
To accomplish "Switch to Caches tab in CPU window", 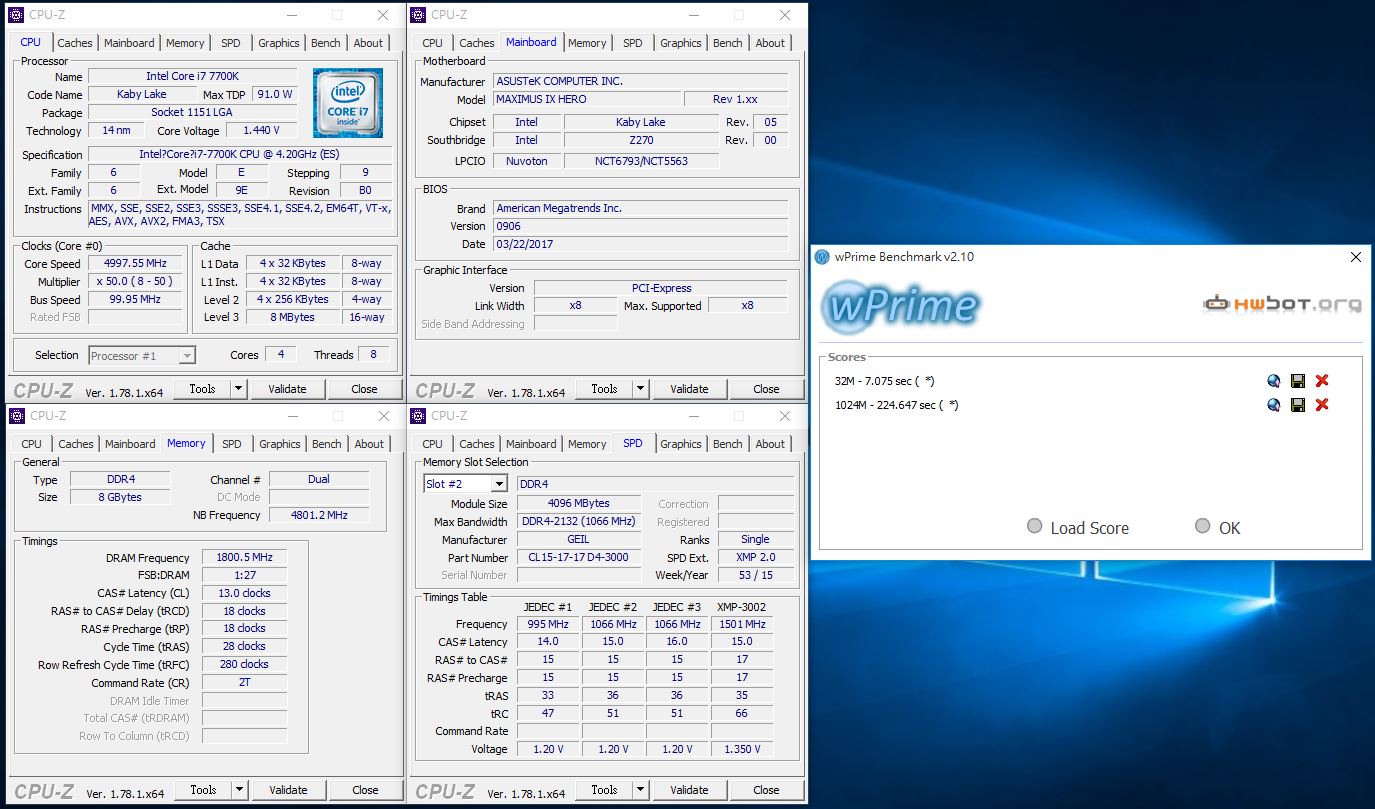I will pos(75,43).
